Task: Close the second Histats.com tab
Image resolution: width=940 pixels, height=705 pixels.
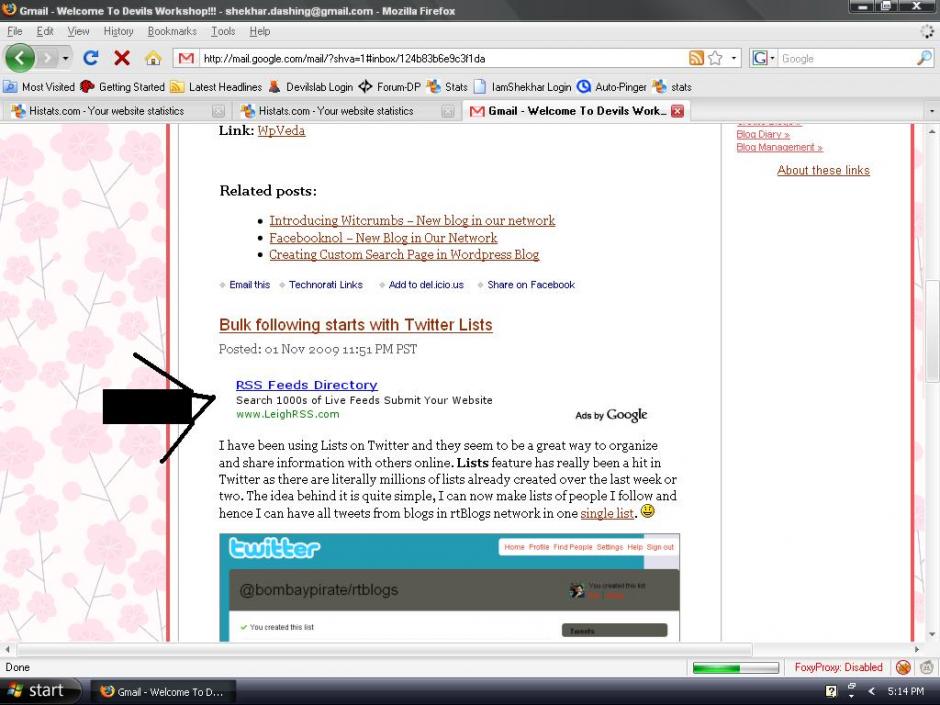Action: (447, 111)
